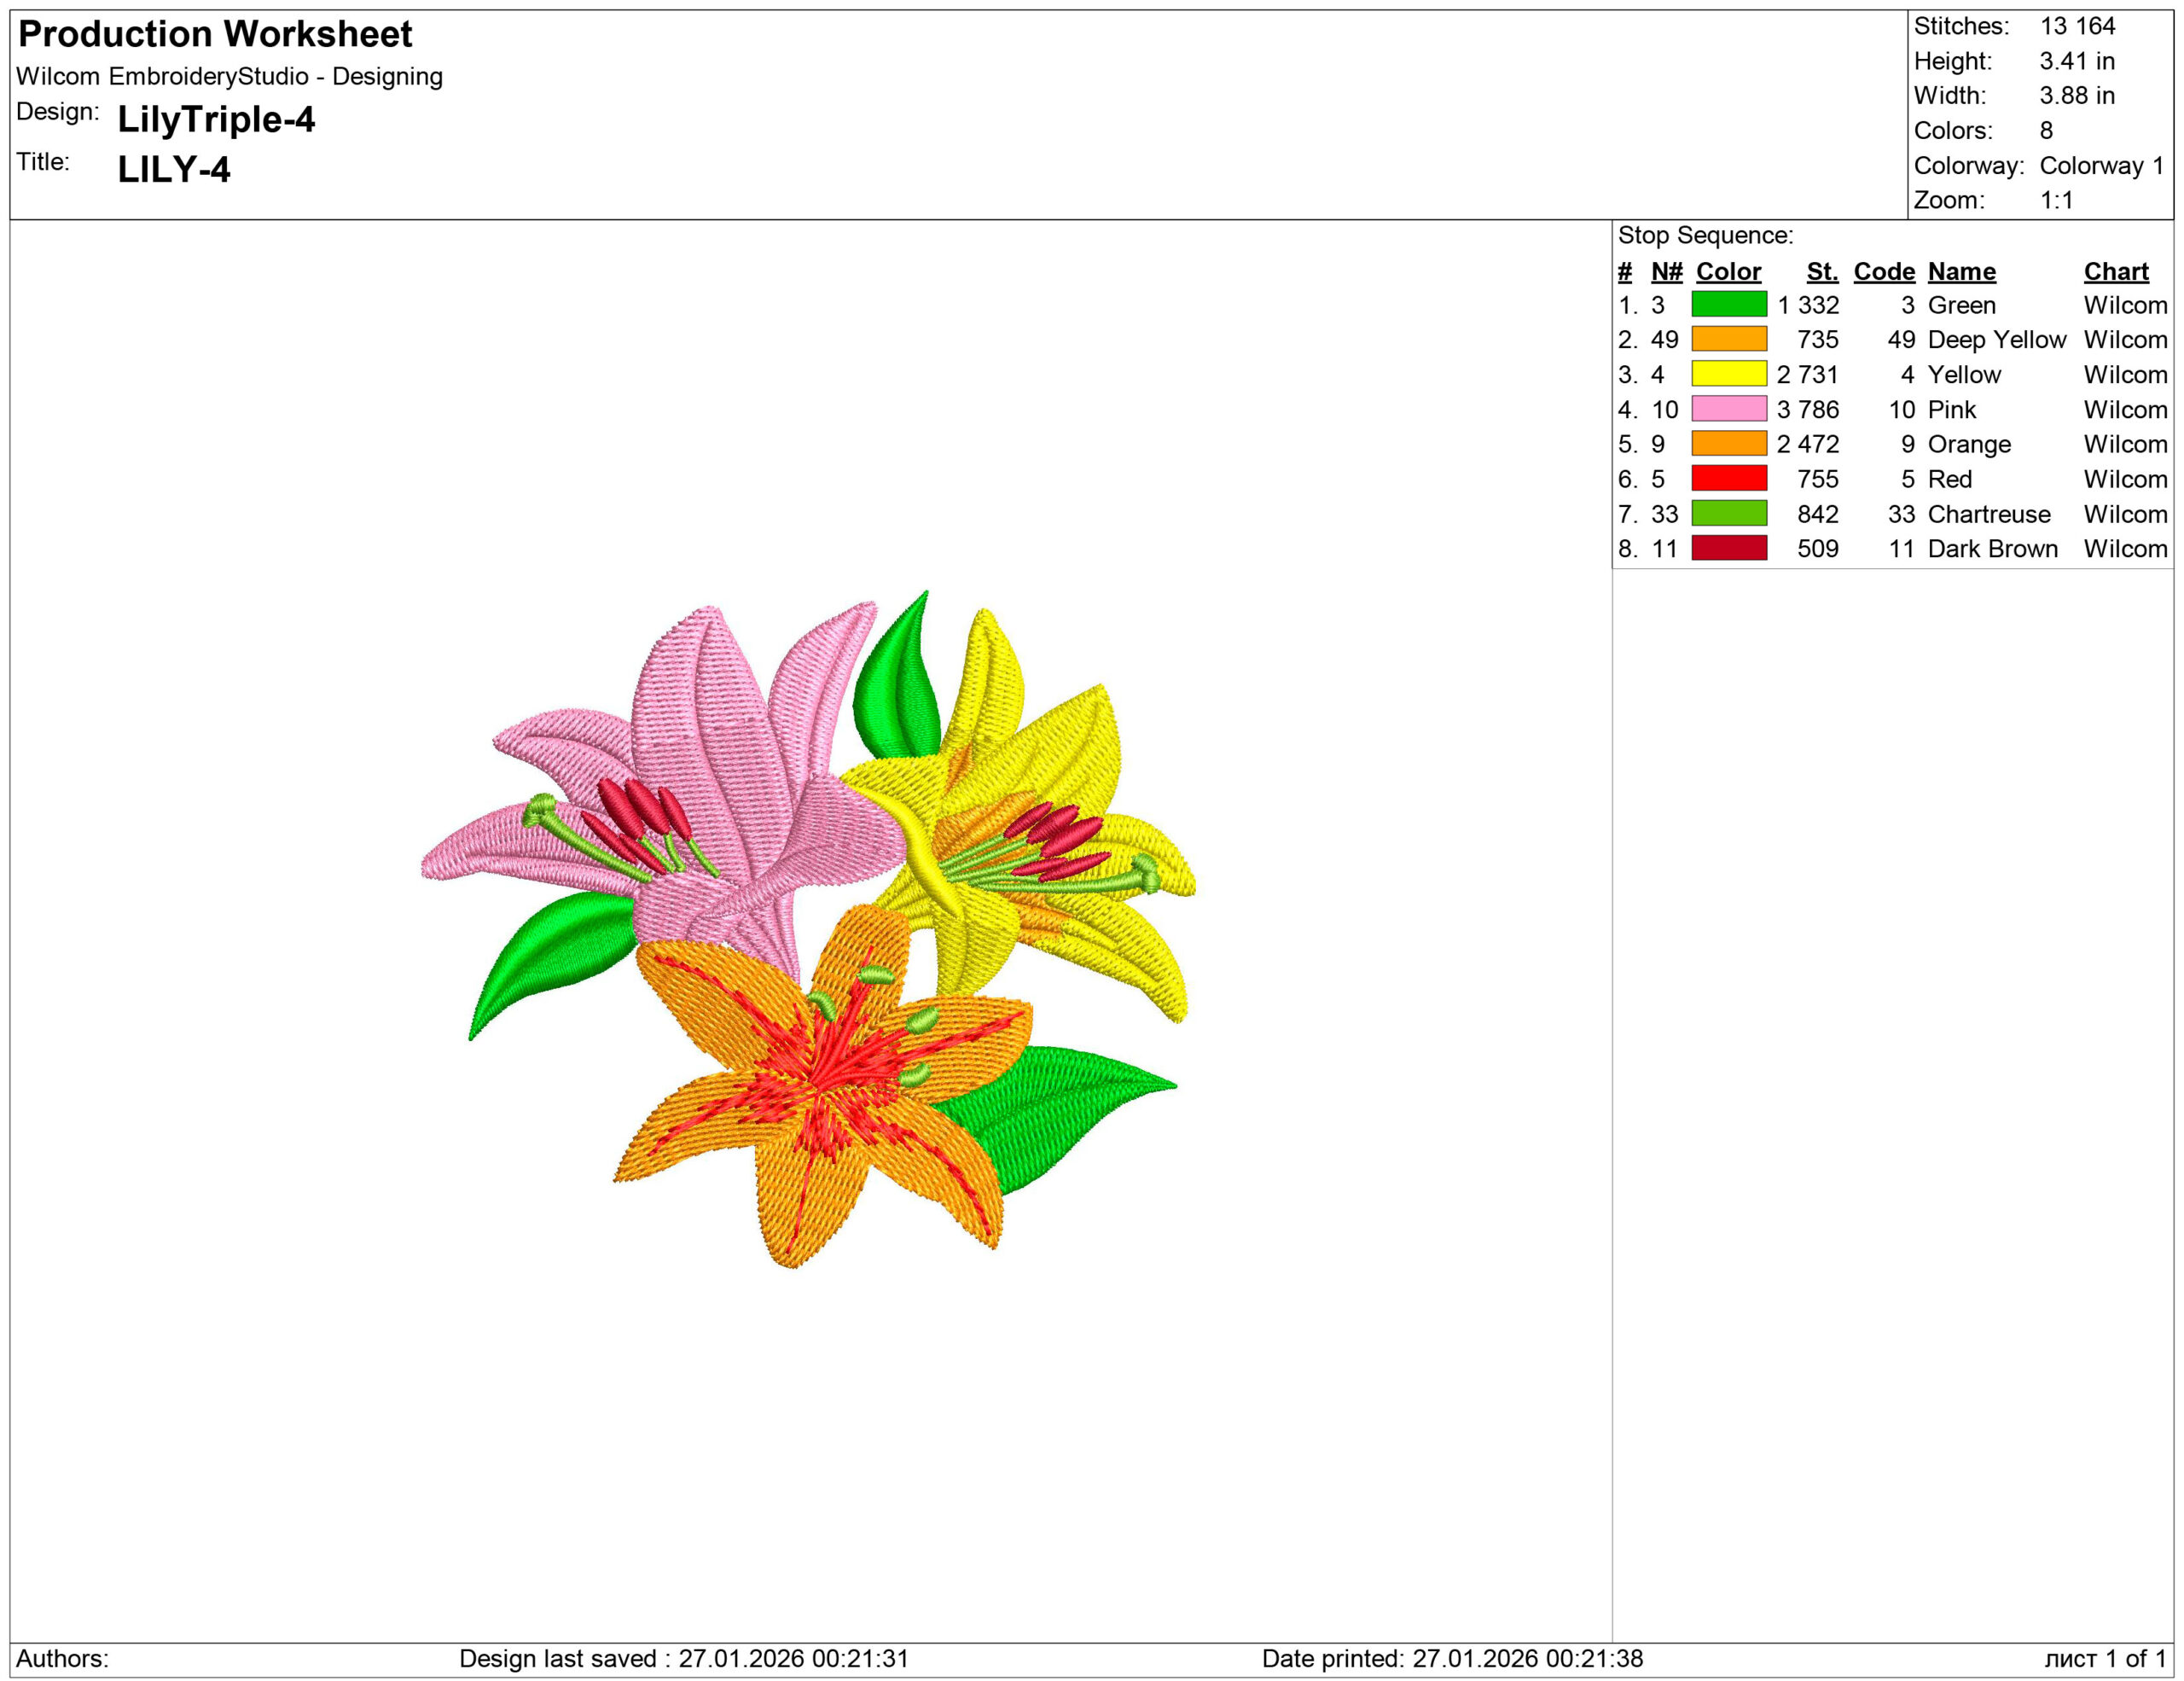Click the underlined Color column header
The image size is (2184, 1681).
1728,272
